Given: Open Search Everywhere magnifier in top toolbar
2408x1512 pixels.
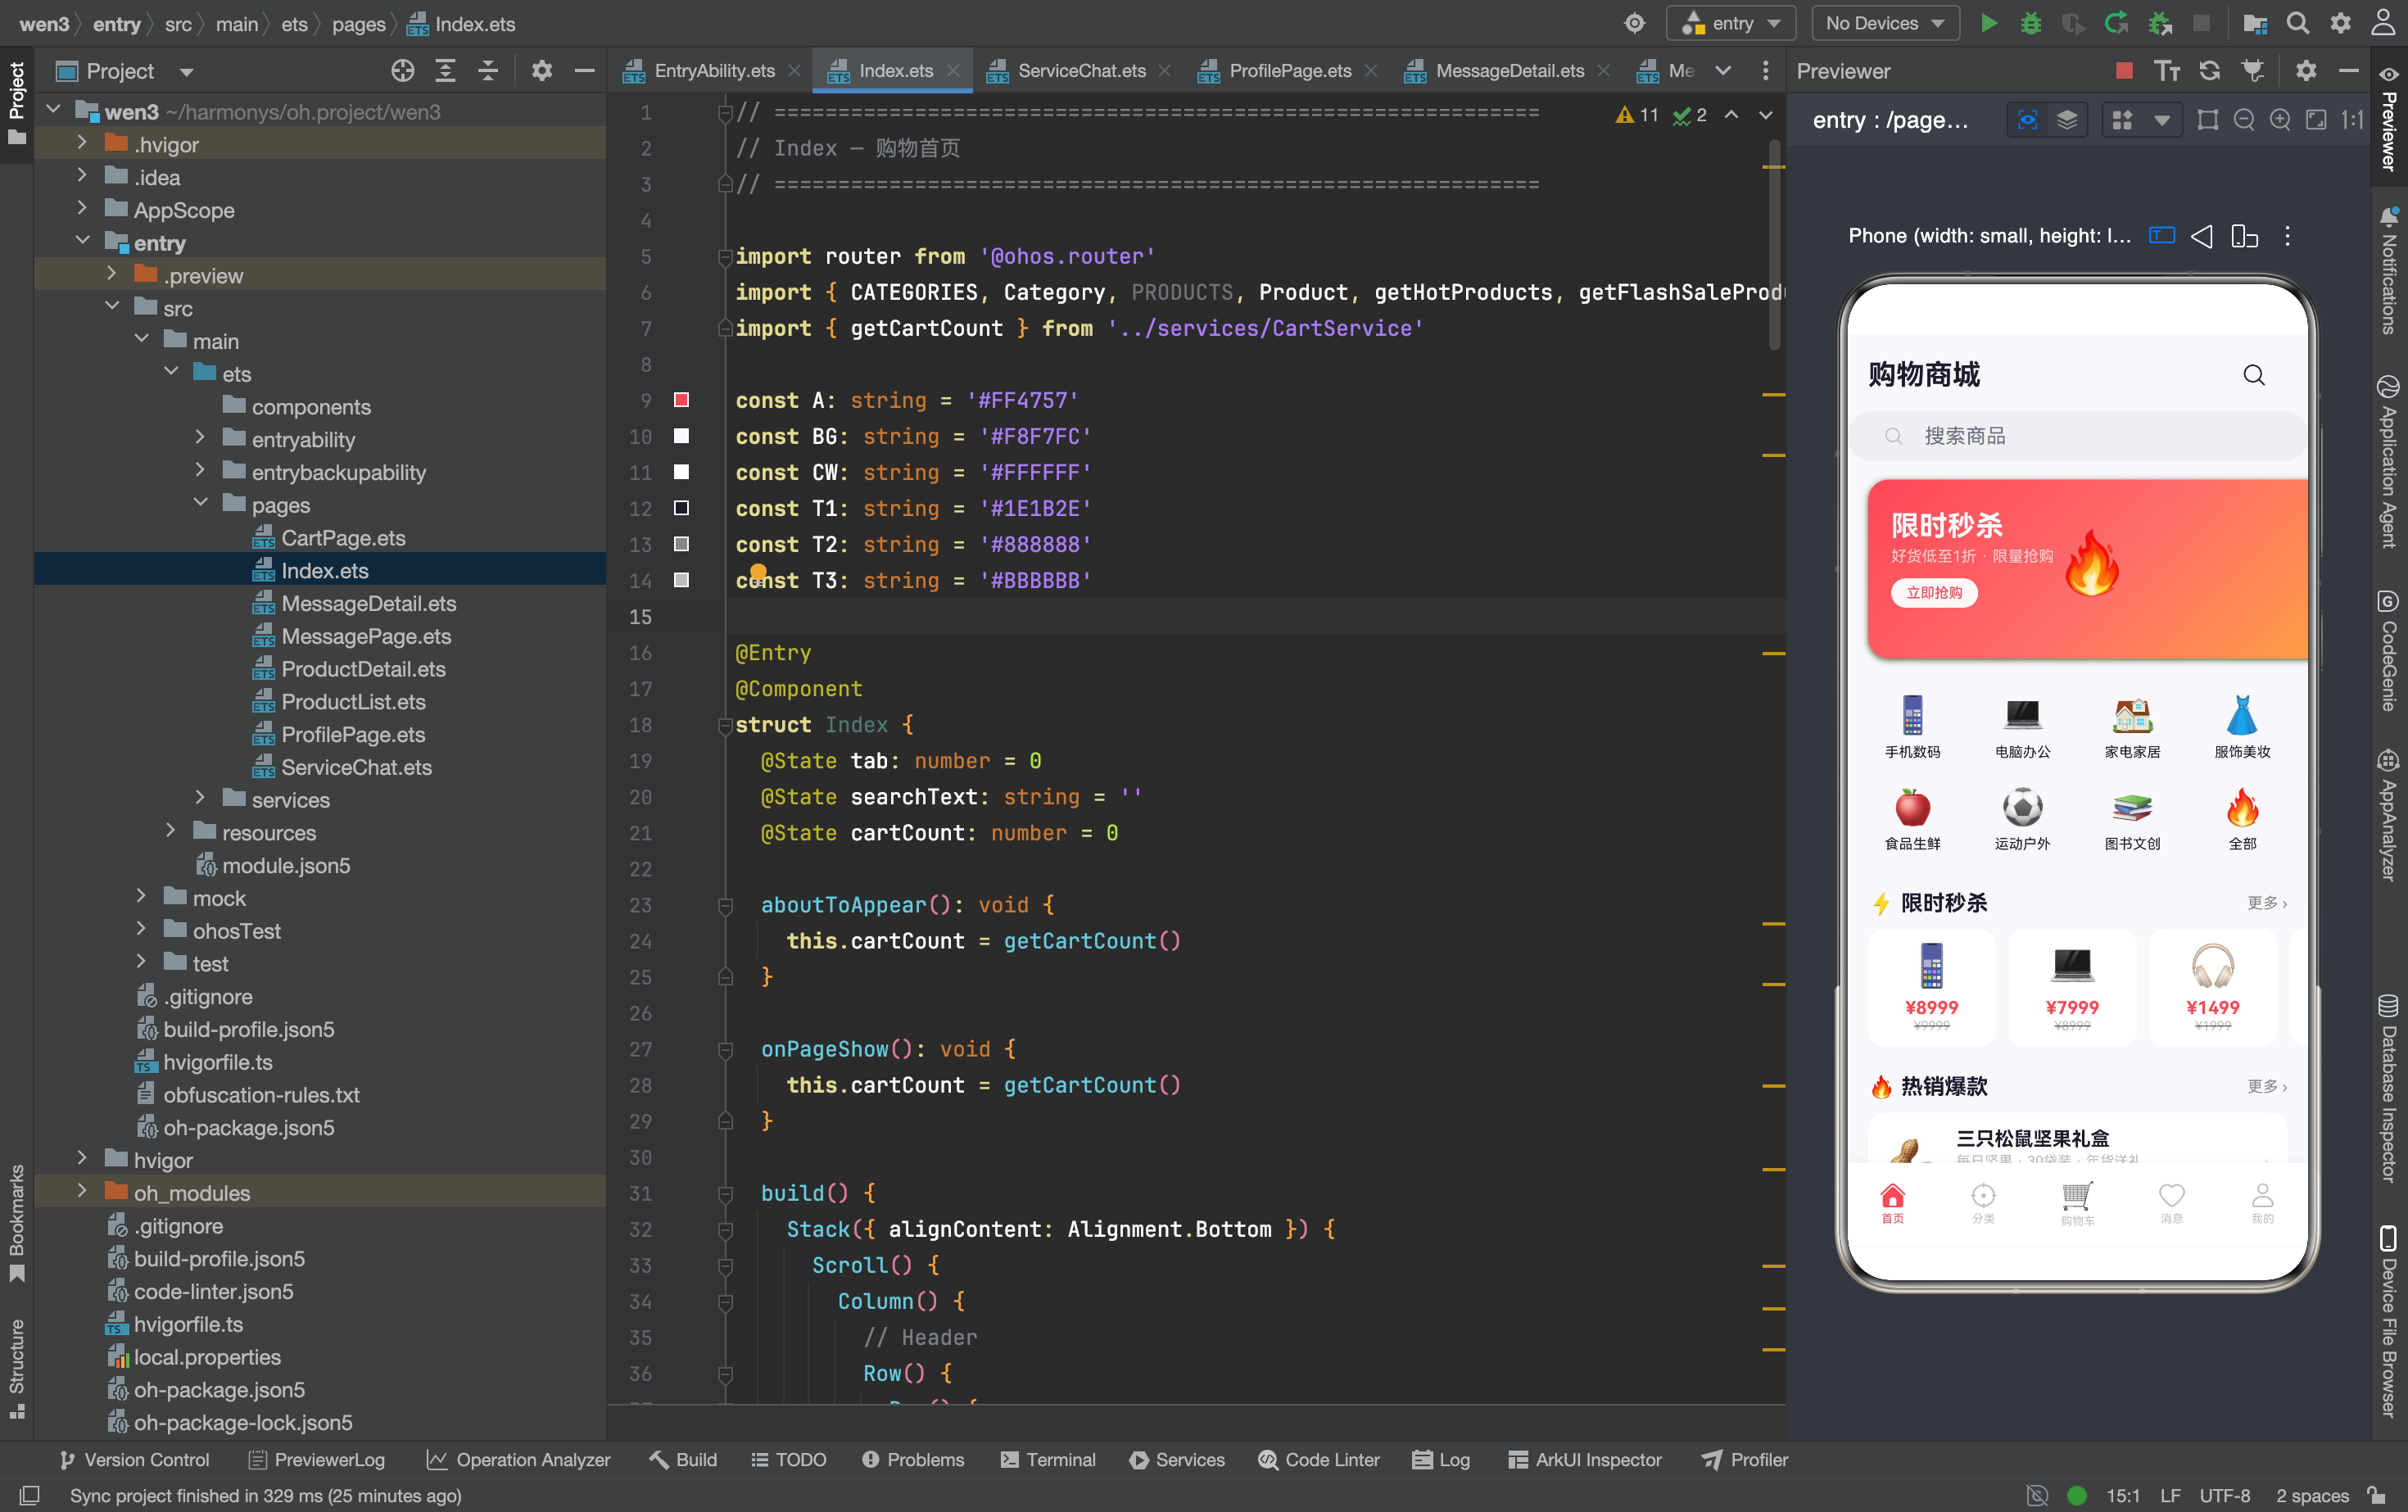Looking at the screenshot, I should [2298, 23].
